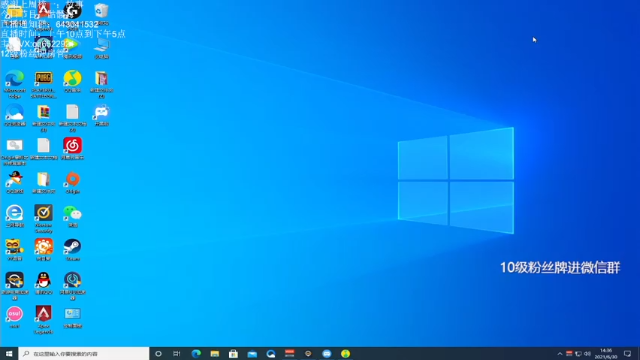Screen dimensions: 640x360
Task: Open the volume control tray icon
Action: [587, 353]
